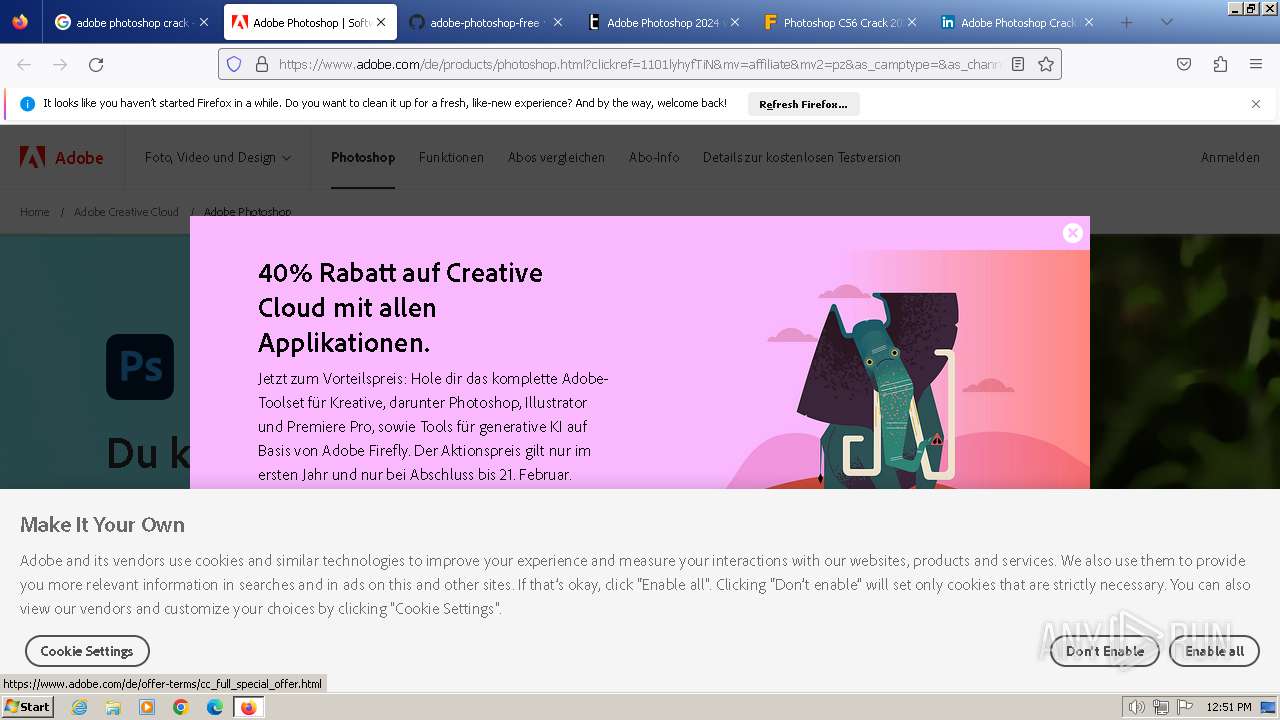Select Firefox window in taskbar
Image resolution: width=1280 pixels, height=720 pixels.
tap(248, 707)
